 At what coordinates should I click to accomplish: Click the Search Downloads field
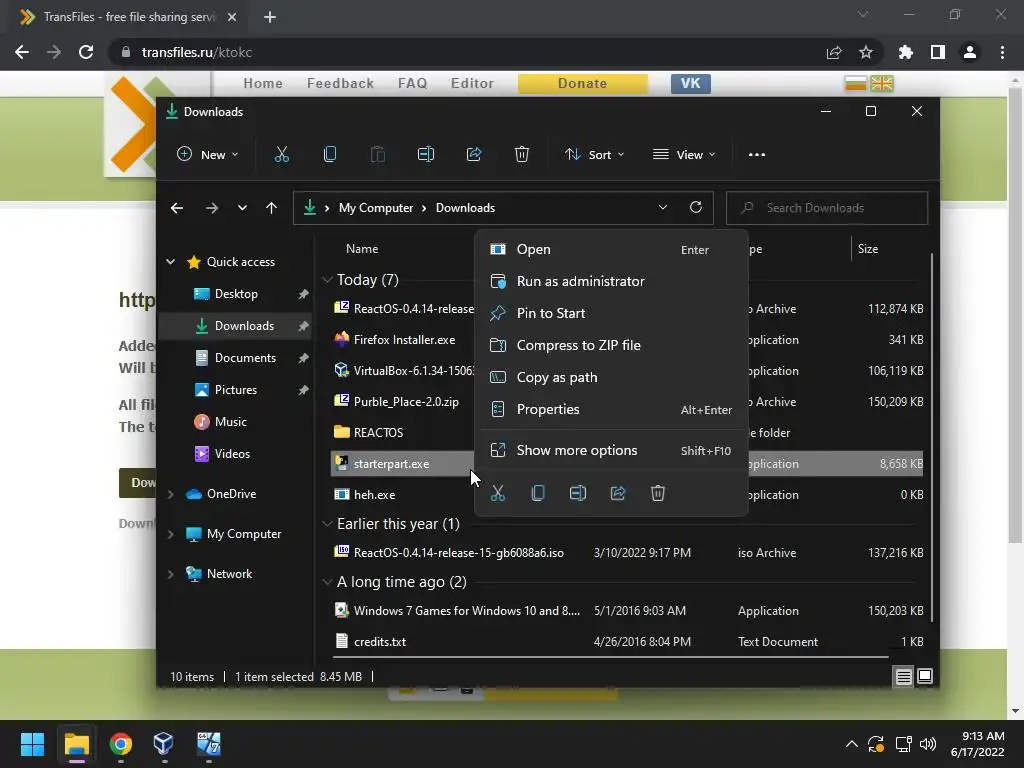(x=827, y=208)
